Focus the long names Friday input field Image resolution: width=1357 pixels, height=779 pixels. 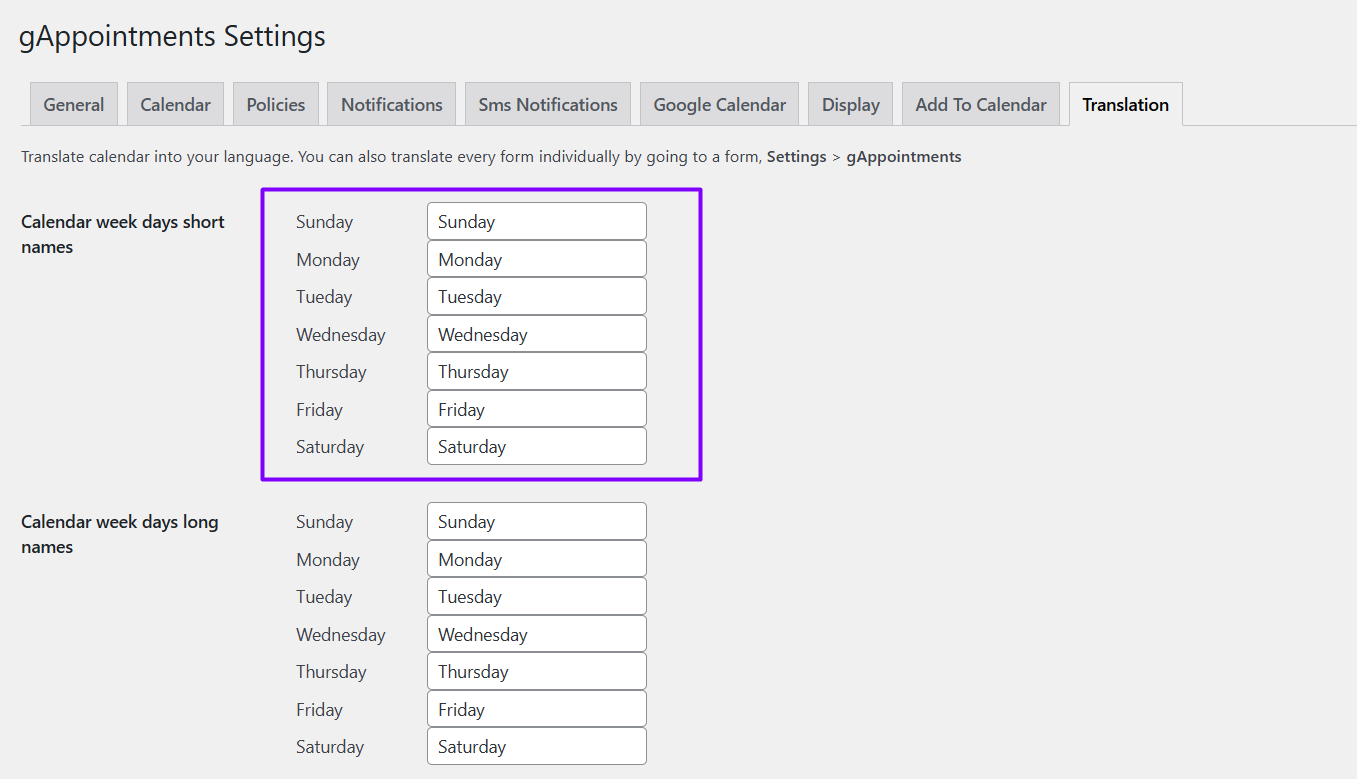[537, 709]
